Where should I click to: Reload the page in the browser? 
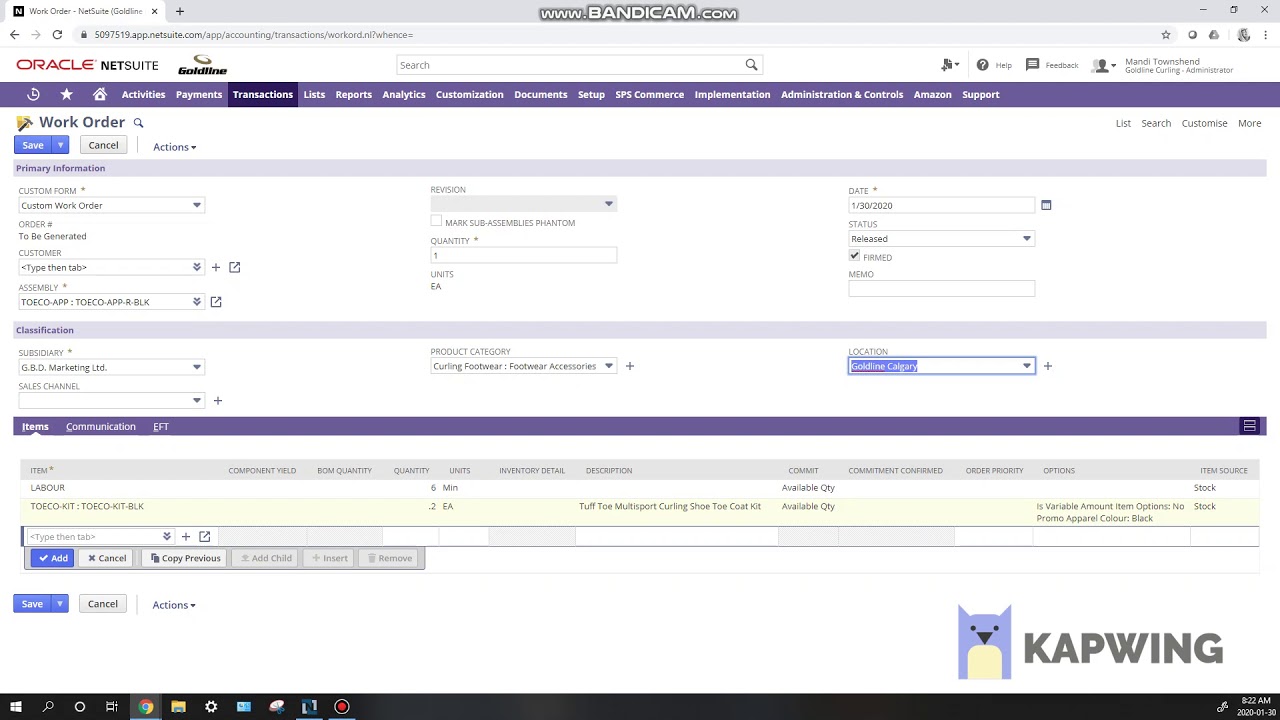pos(57,34)
